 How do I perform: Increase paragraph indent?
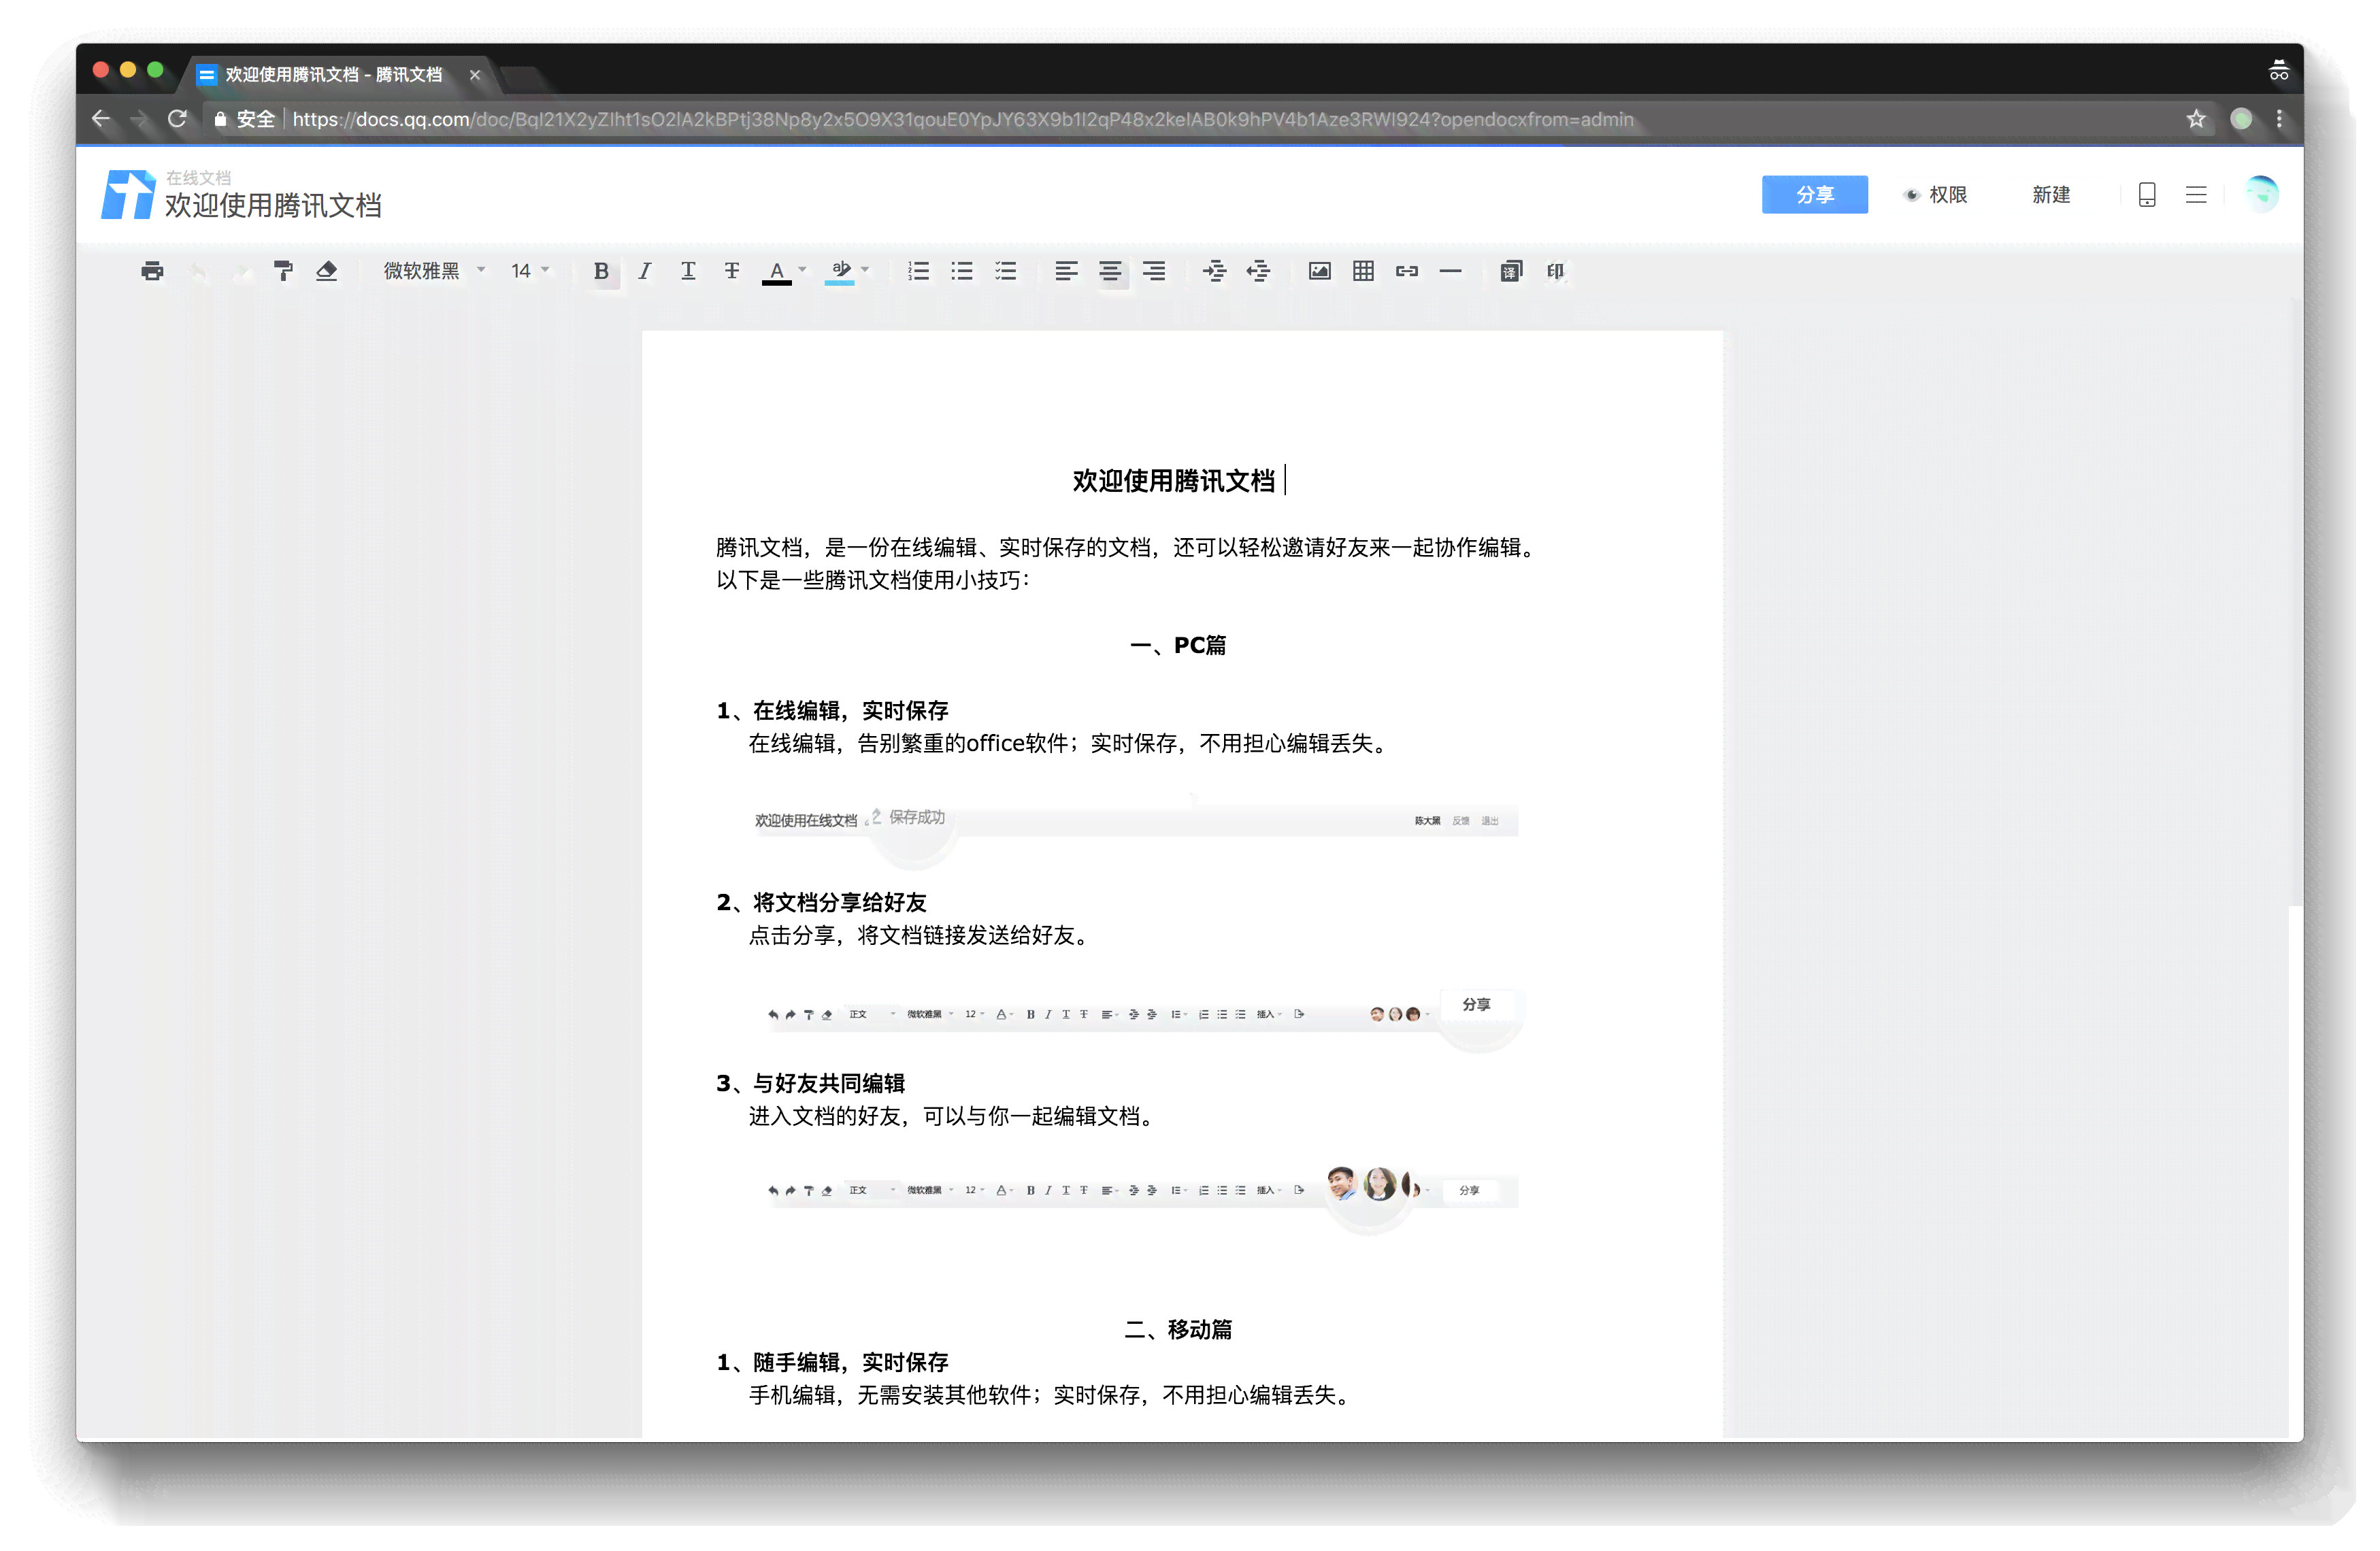click(x=1214, y=271)
